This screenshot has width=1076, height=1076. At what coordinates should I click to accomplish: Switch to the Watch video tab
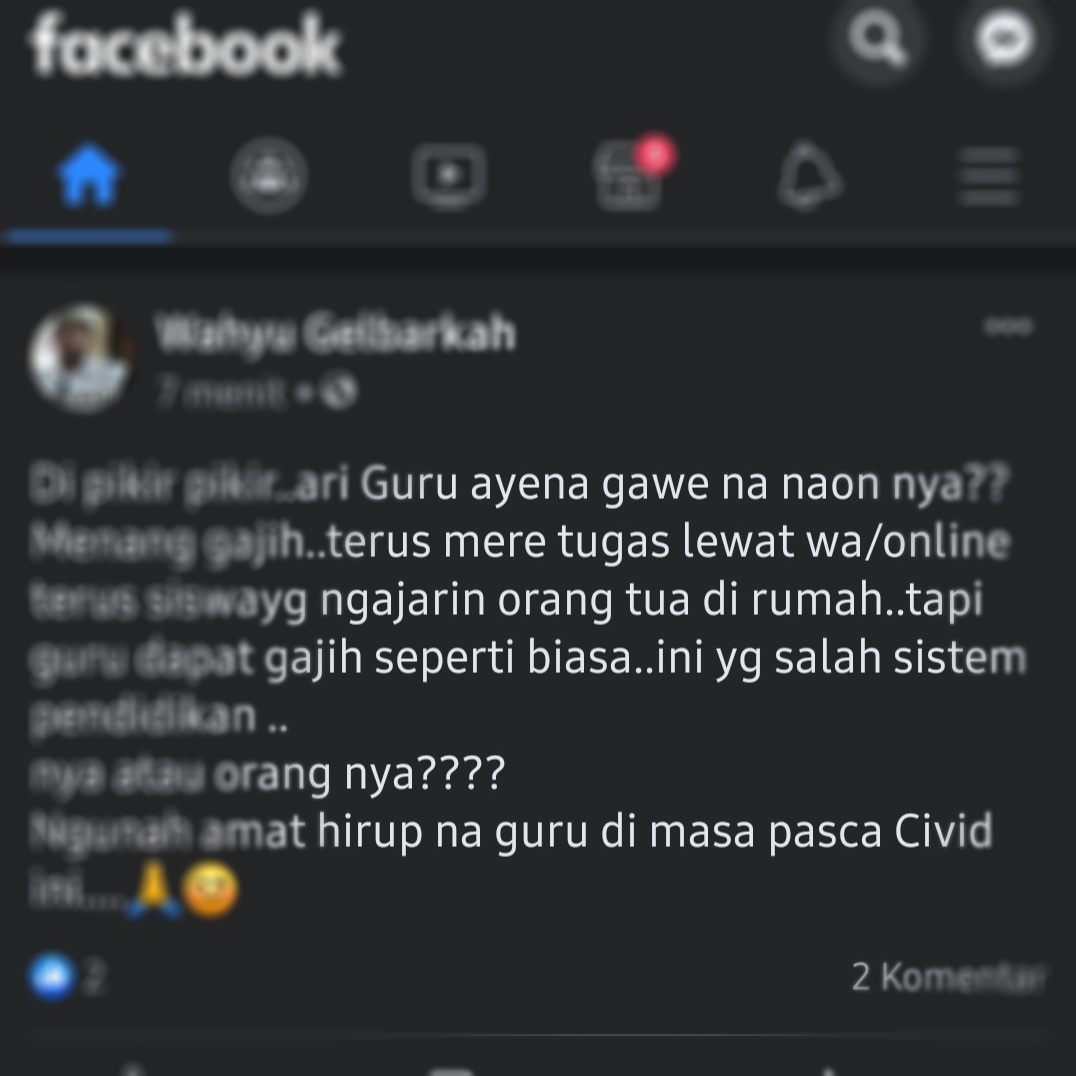click(x=449, y=176)
